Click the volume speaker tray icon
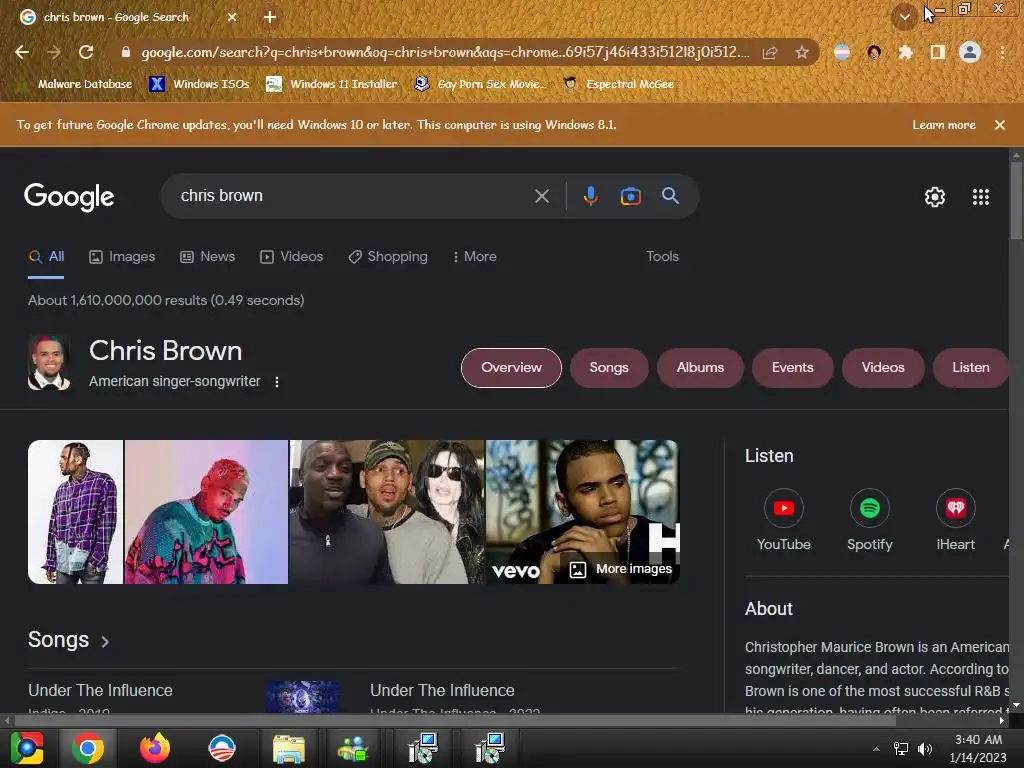 [x=925, y=749]
